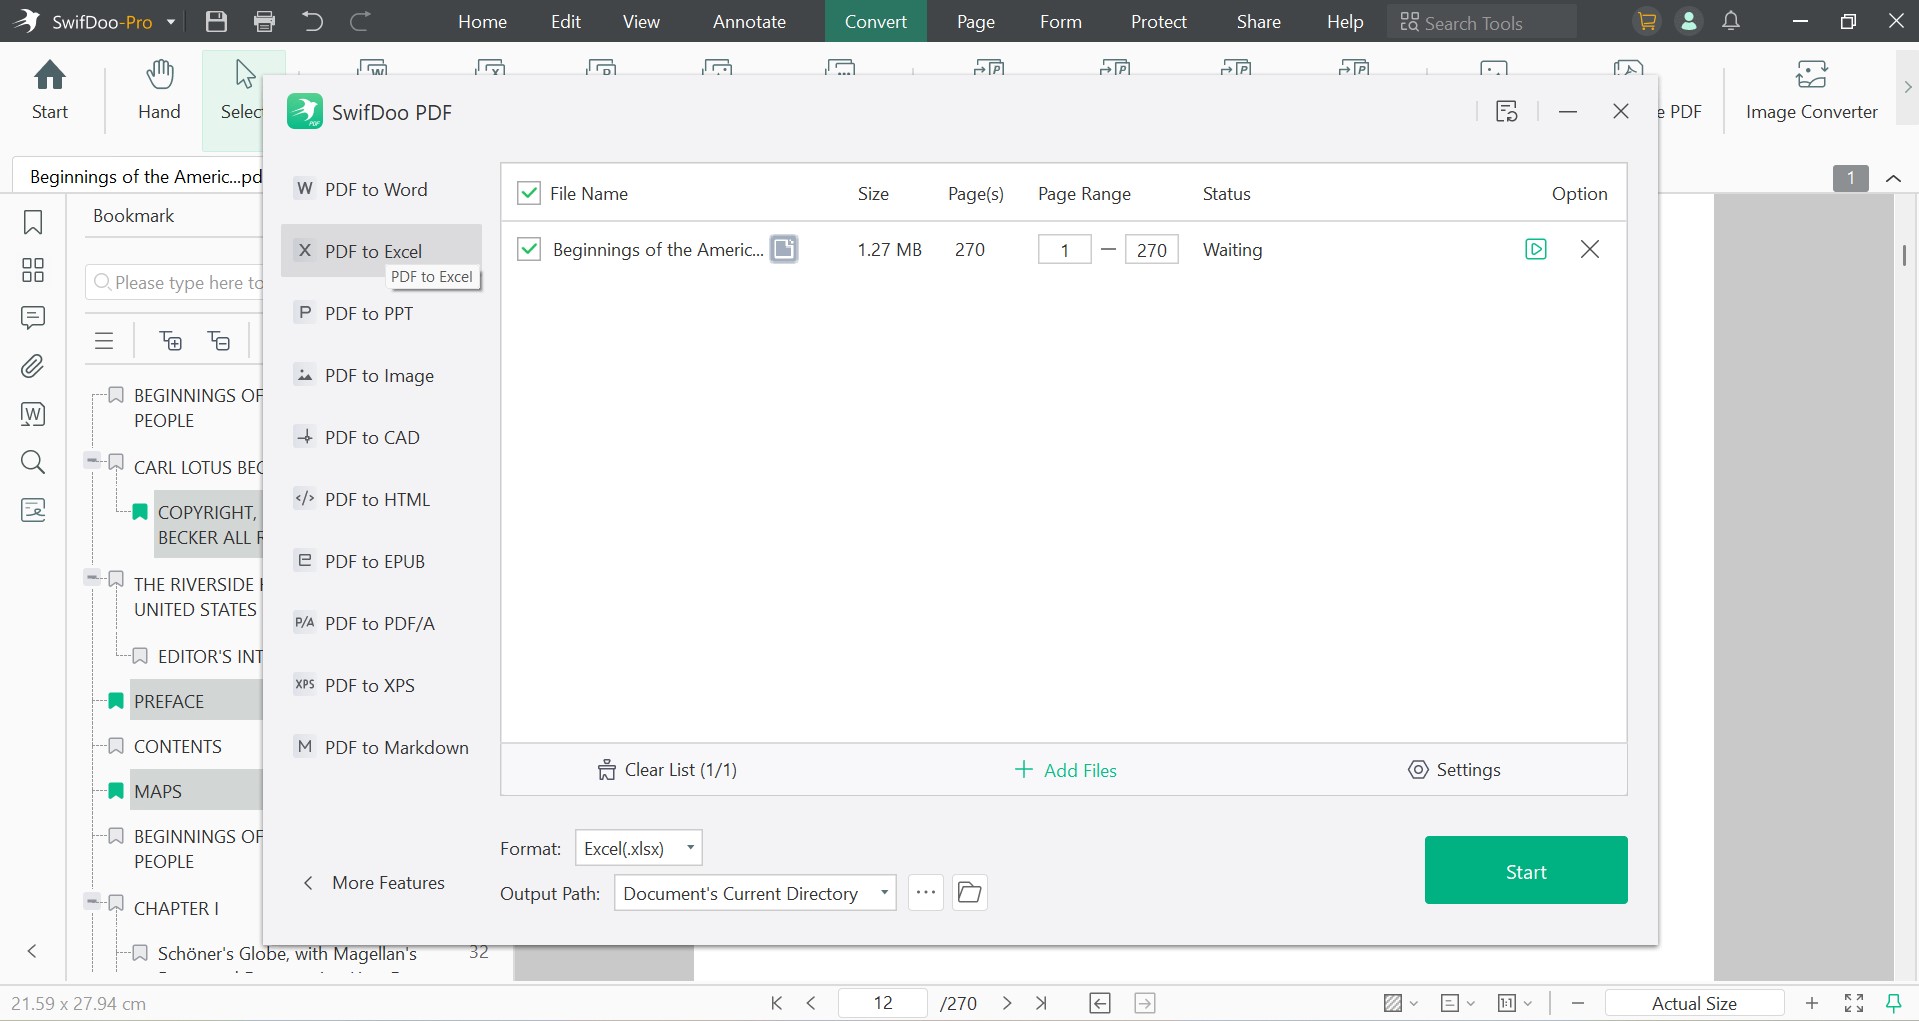The width and height of the screenshot is (1919, 1021).
Task: Click the Redo arrow icon
Action: 360,21
